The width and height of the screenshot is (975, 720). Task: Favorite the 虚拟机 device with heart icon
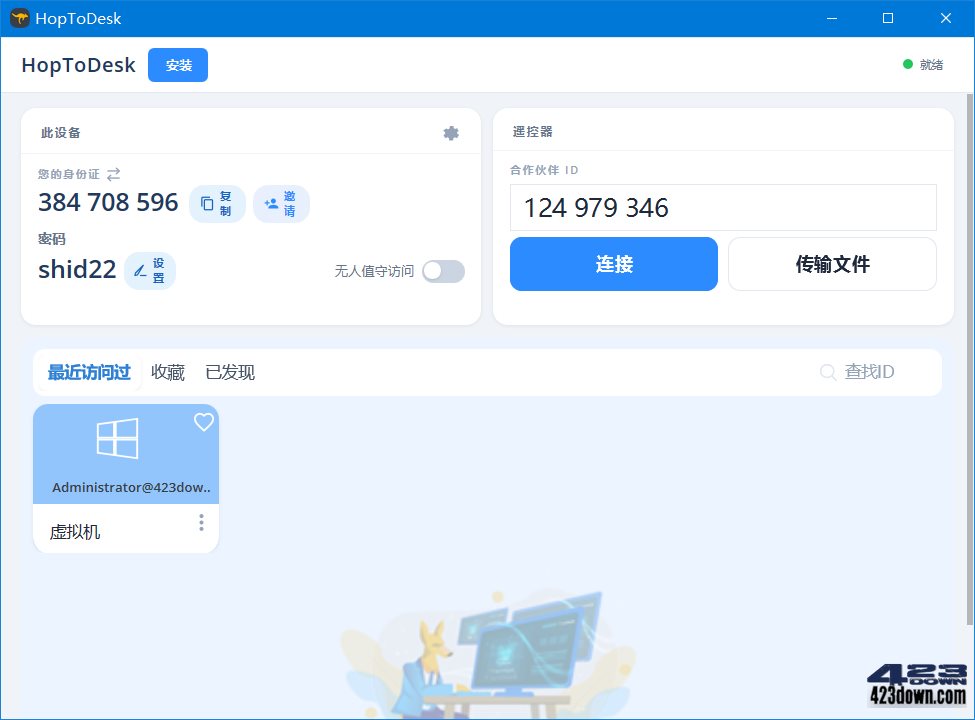(203, 422)
